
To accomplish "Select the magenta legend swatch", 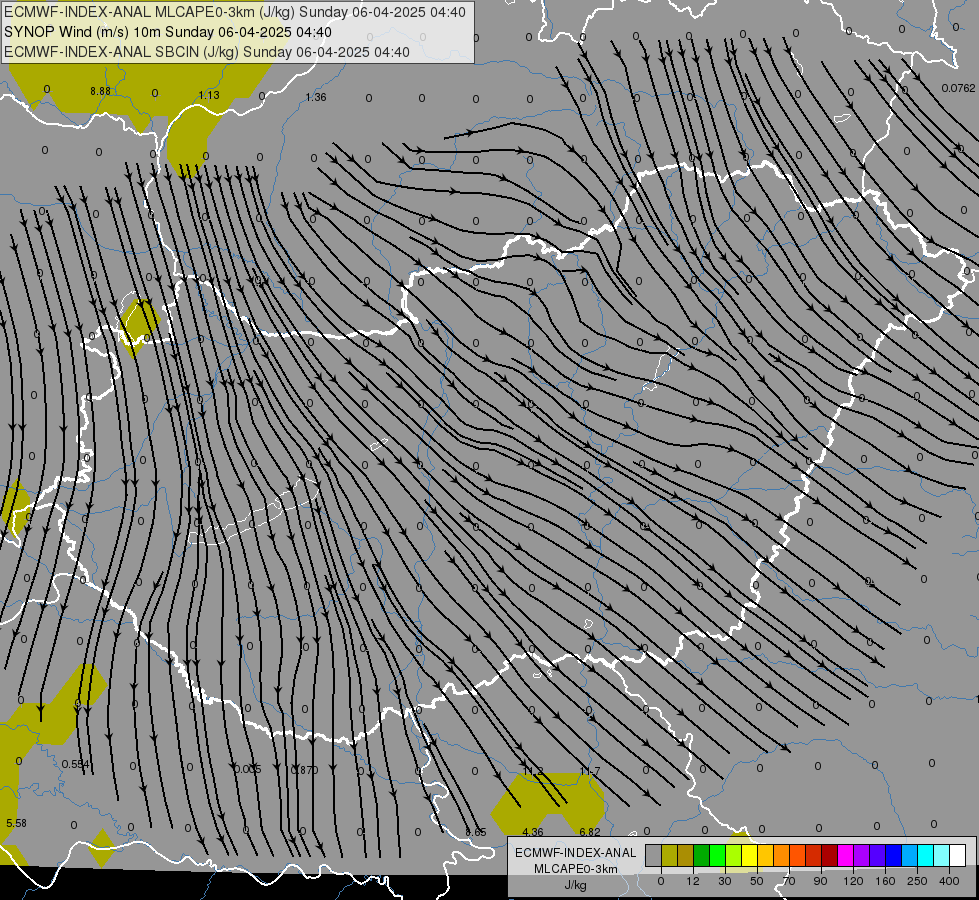I will [846, 855].
